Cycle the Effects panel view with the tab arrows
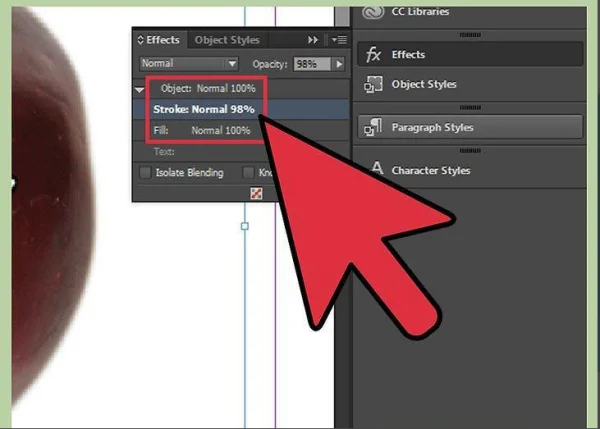The height and width of the screenshot is (429, 600). click(140, 40)
